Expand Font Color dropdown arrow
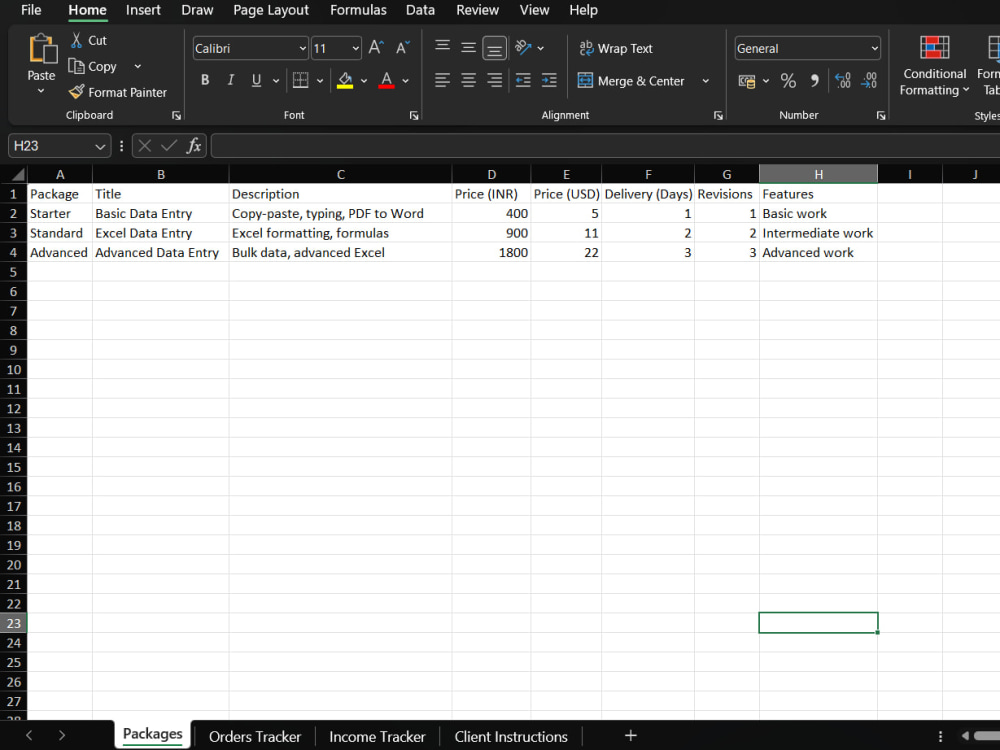This screenshot has height=750, width=1000. pos(406,81)
